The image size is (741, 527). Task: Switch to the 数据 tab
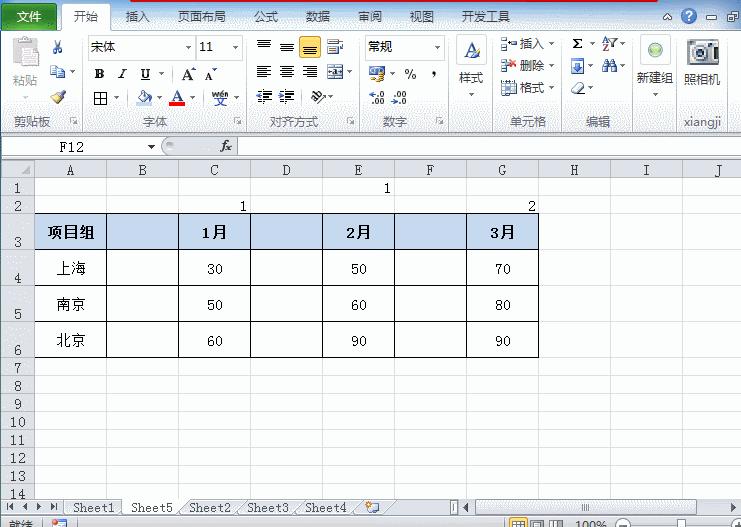318,17
